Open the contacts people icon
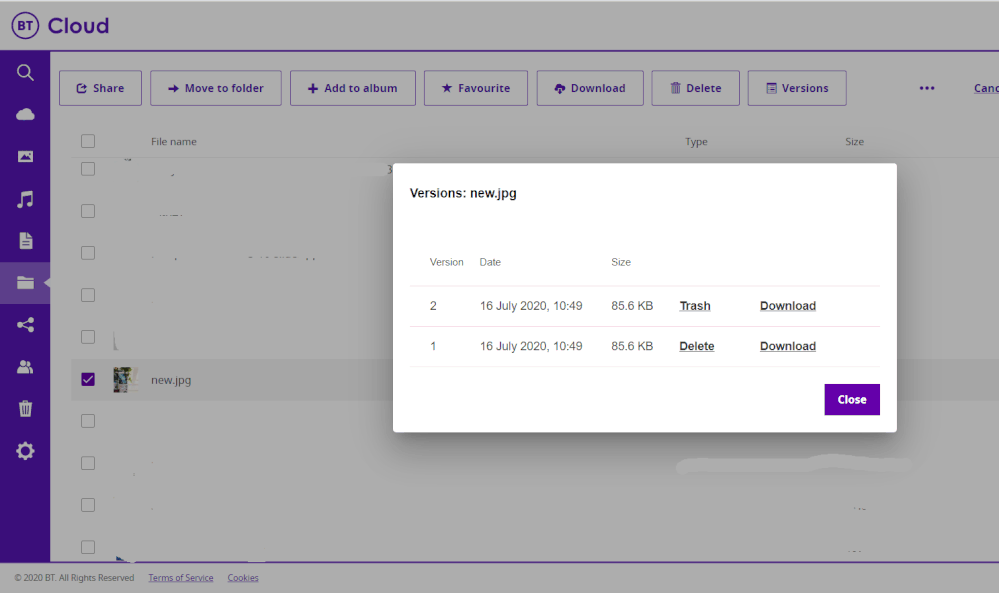This screenshot has width=999, height=593. tap(25, 367)
